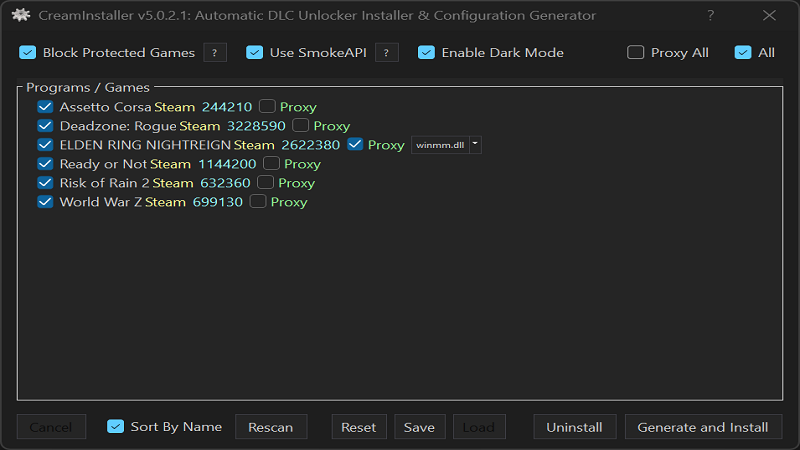Enable Proxy for Assetto Corsa
Screen dimensions: 800x450
267,106
